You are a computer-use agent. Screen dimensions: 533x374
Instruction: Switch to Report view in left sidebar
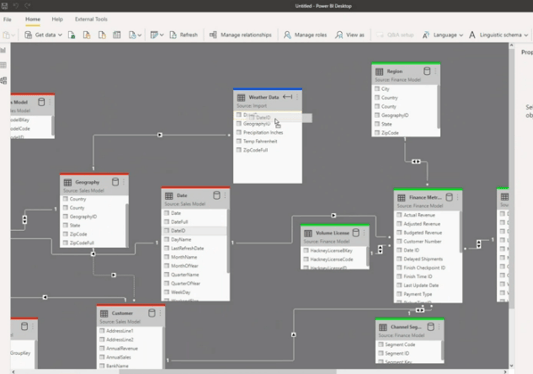tap(4, 50)
